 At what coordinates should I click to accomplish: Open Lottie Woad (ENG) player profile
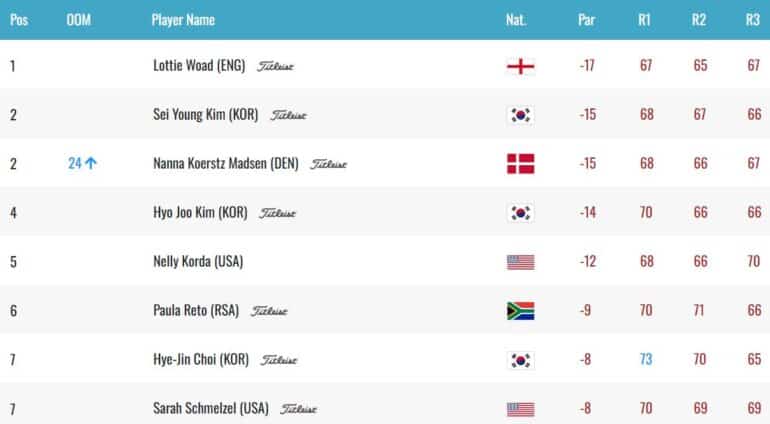pyautogui.click(x=199, y=65)
